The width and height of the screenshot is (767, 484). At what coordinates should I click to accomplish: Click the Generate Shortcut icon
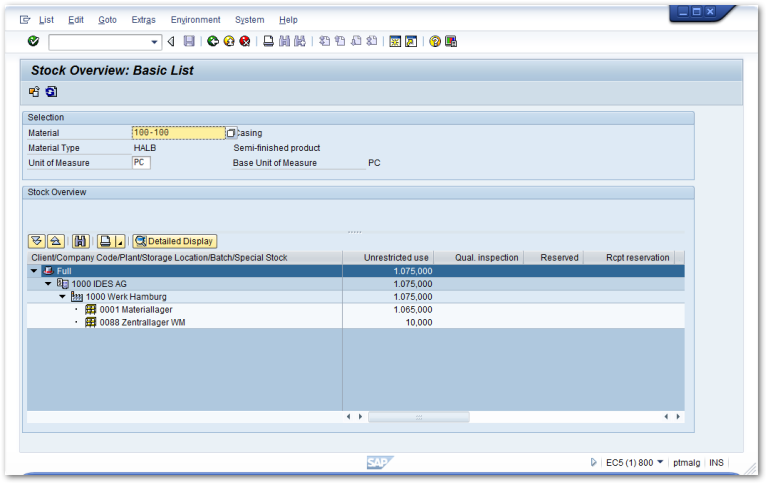pos(411,42)
